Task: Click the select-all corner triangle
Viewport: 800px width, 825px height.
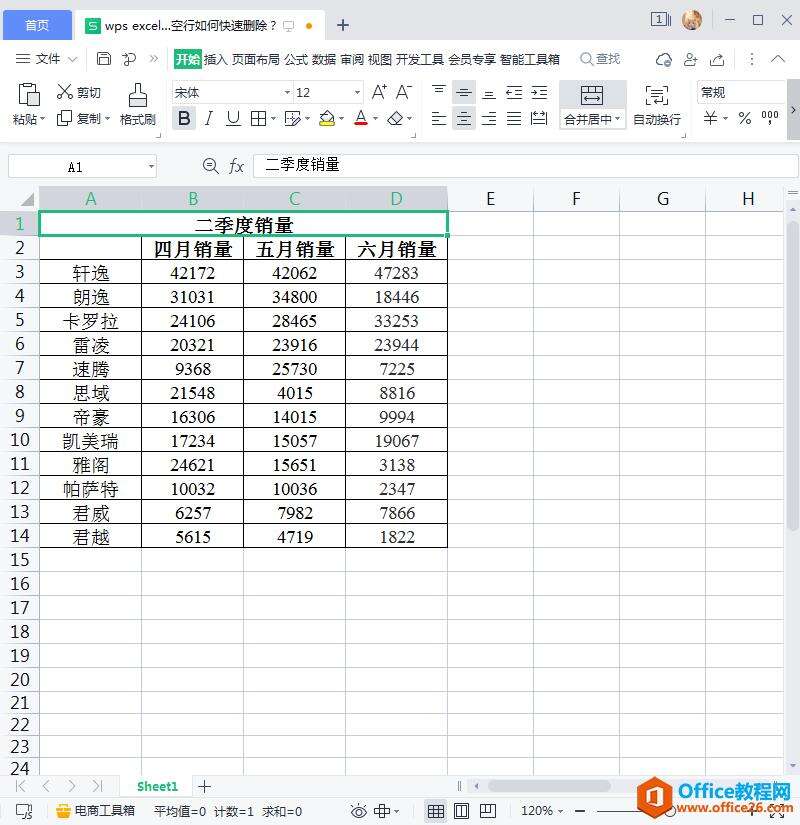Action: coord(27,199)
